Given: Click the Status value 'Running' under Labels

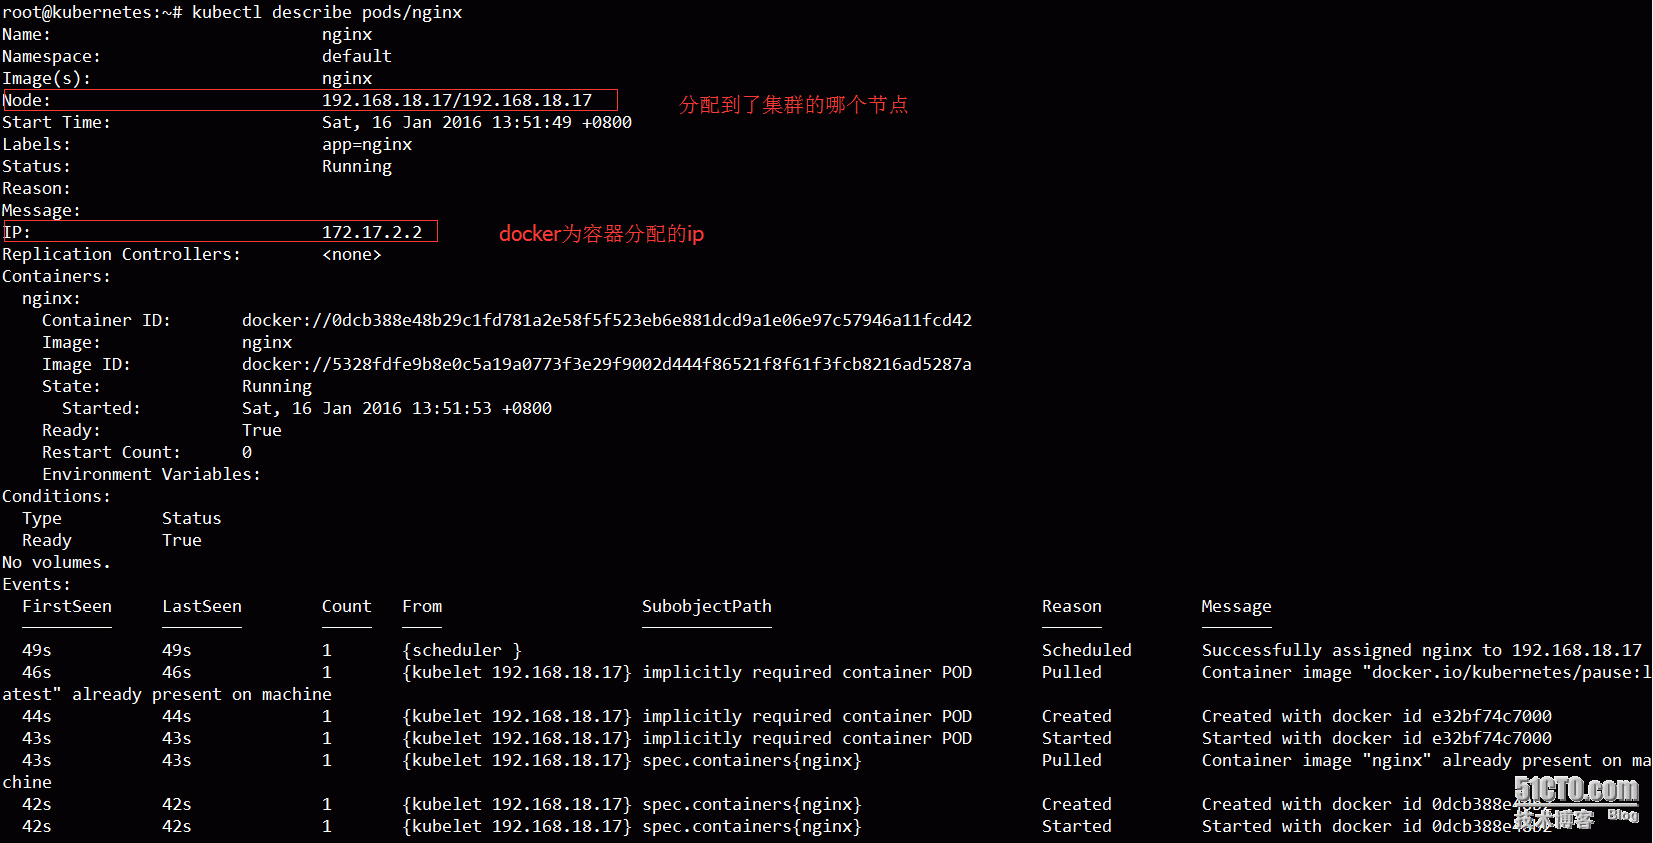Looking at the screenshot, I should tap(357, 167).
